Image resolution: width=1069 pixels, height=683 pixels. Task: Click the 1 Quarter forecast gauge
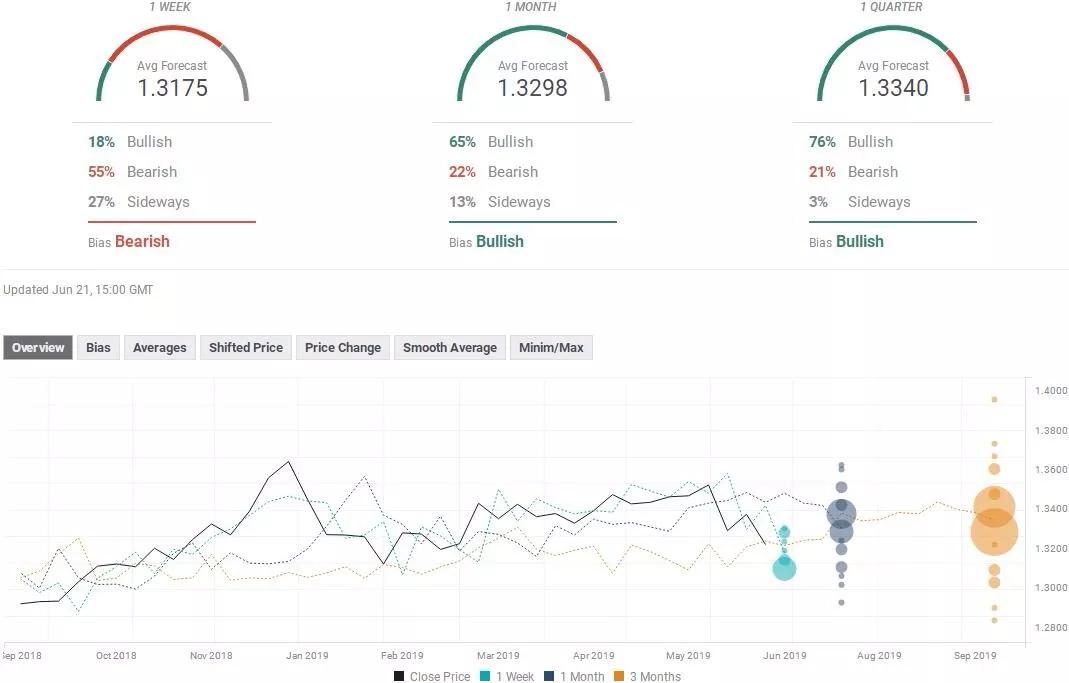click(893, 65)
